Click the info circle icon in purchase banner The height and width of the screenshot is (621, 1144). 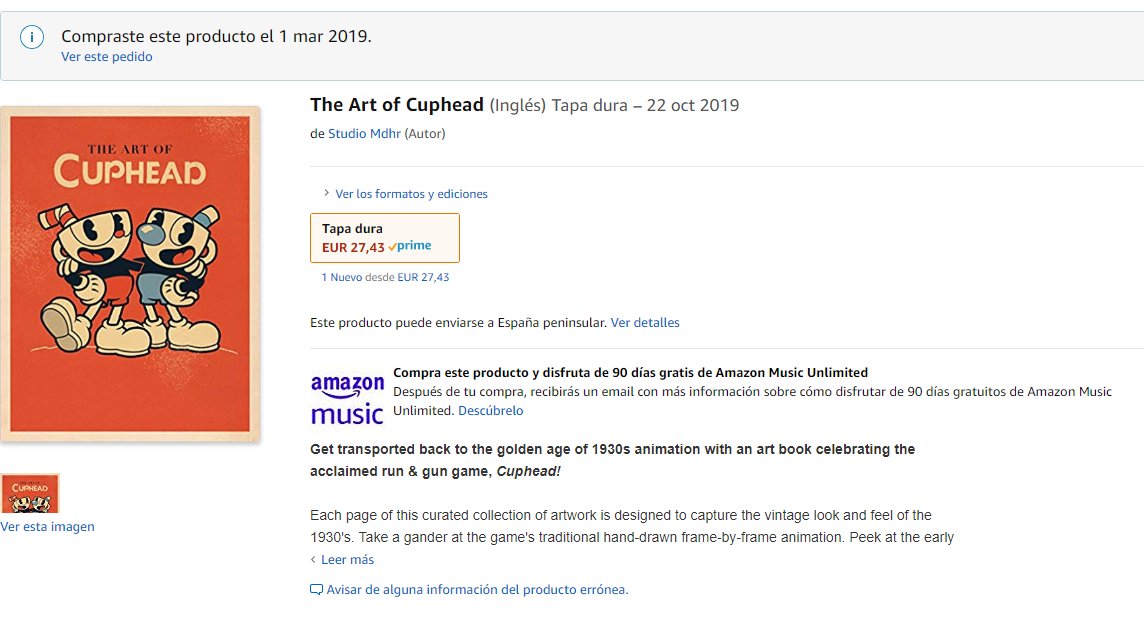31,36
